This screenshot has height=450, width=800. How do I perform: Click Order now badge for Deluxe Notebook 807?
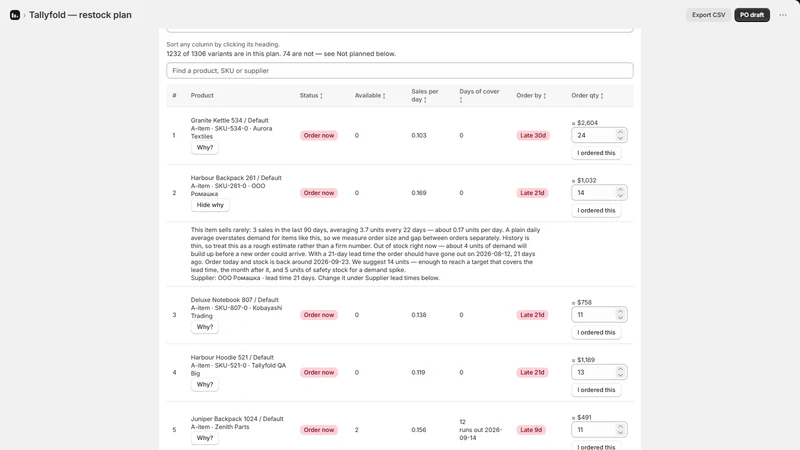[x=319, y=315]
